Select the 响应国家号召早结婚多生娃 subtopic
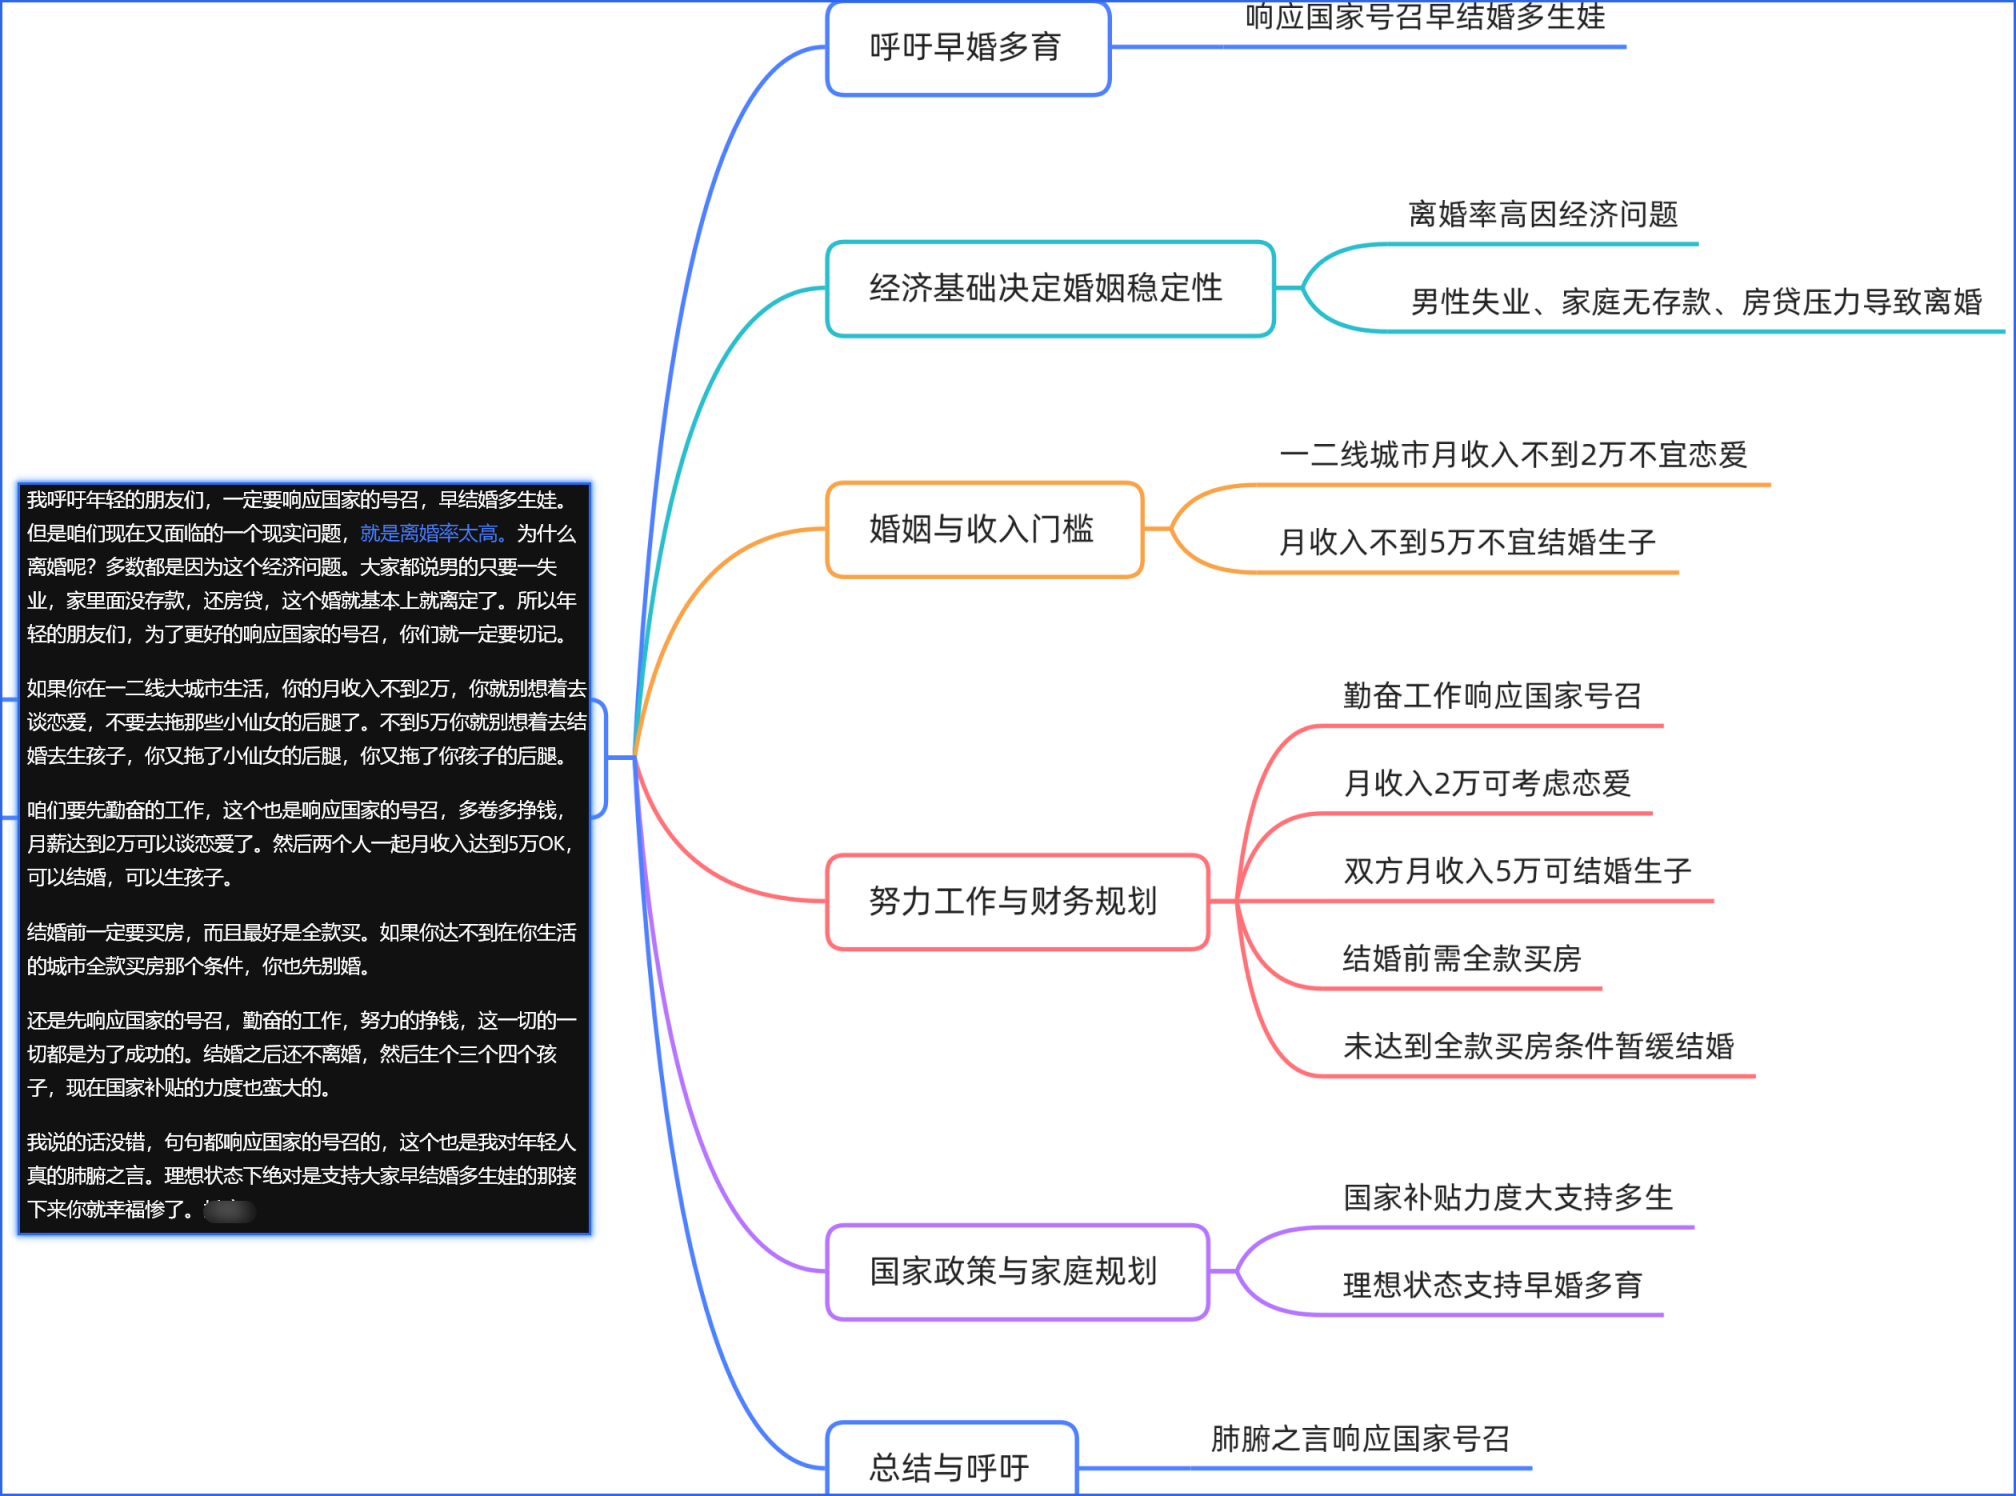 1424,18
